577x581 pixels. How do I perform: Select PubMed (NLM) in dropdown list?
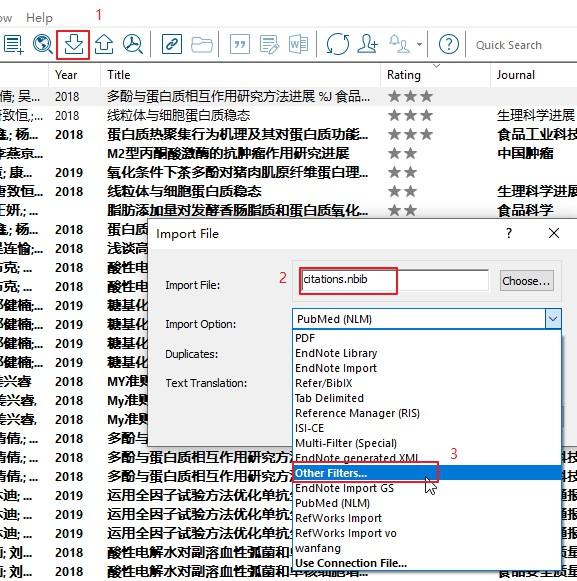click(x=427, y=503)
